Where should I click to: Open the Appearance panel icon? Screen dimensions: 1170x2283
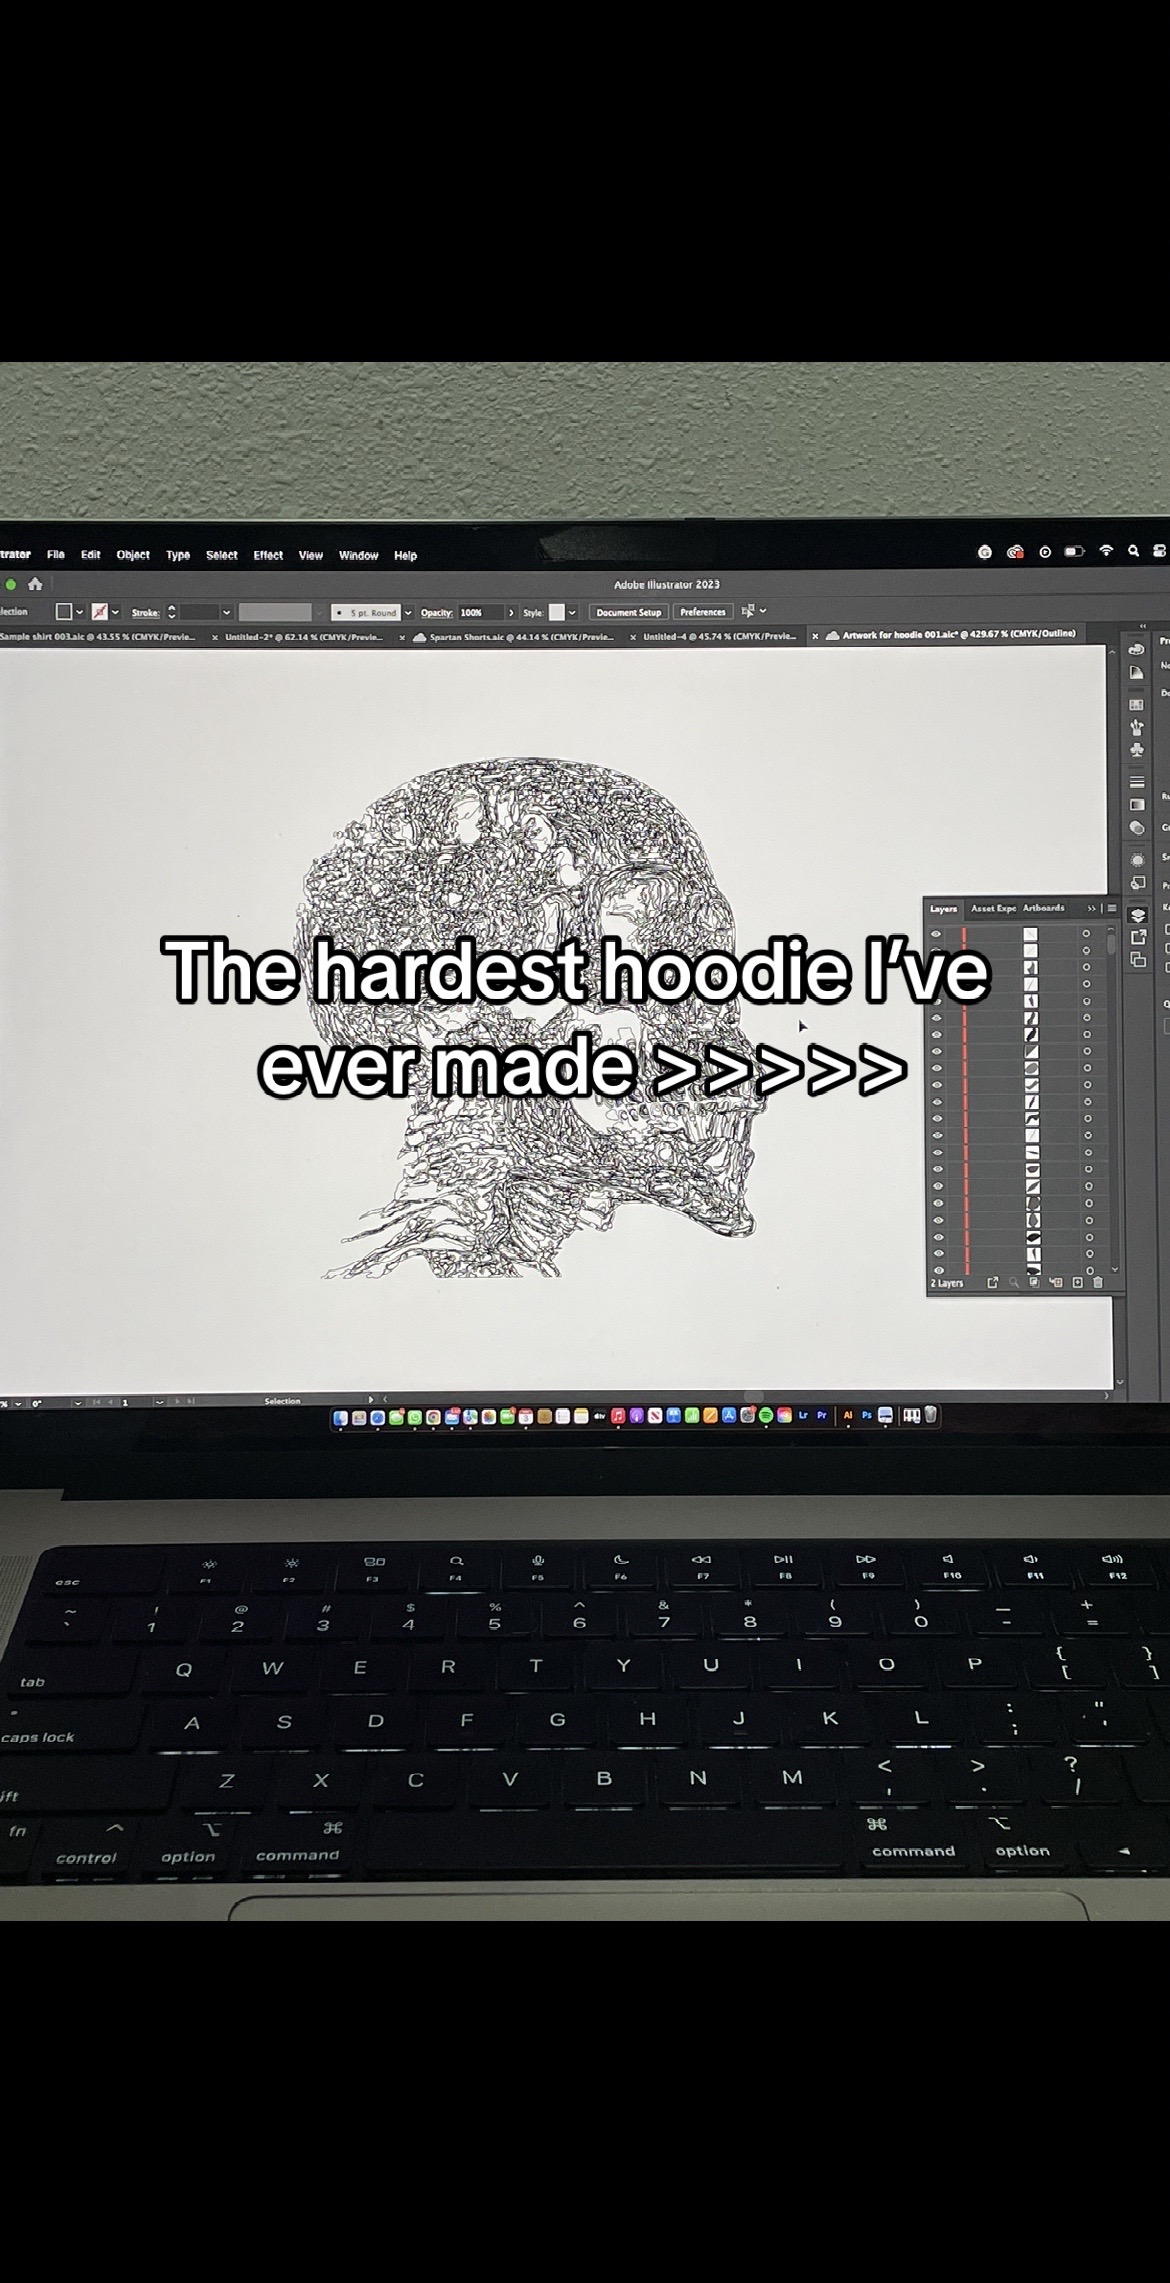click(1138, 860)
